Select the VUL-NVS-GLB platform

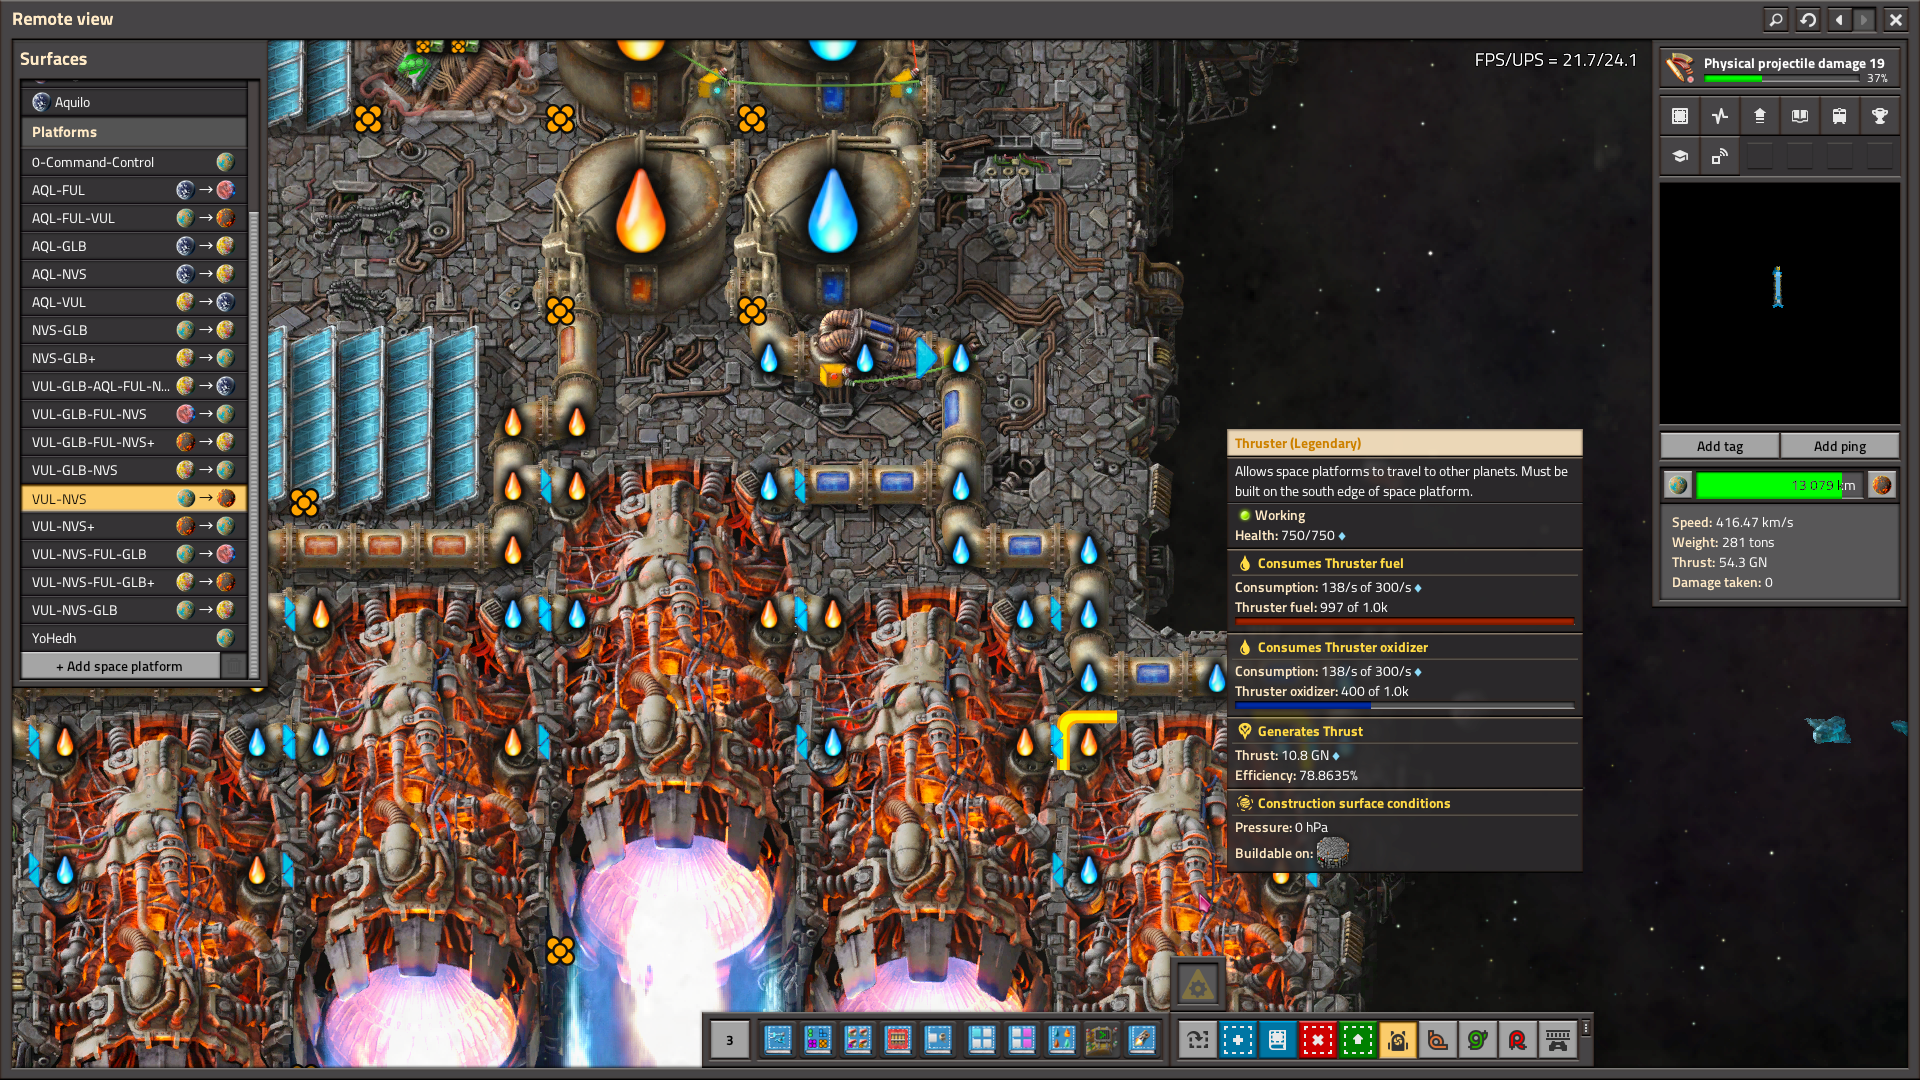(x=134, y=610)
